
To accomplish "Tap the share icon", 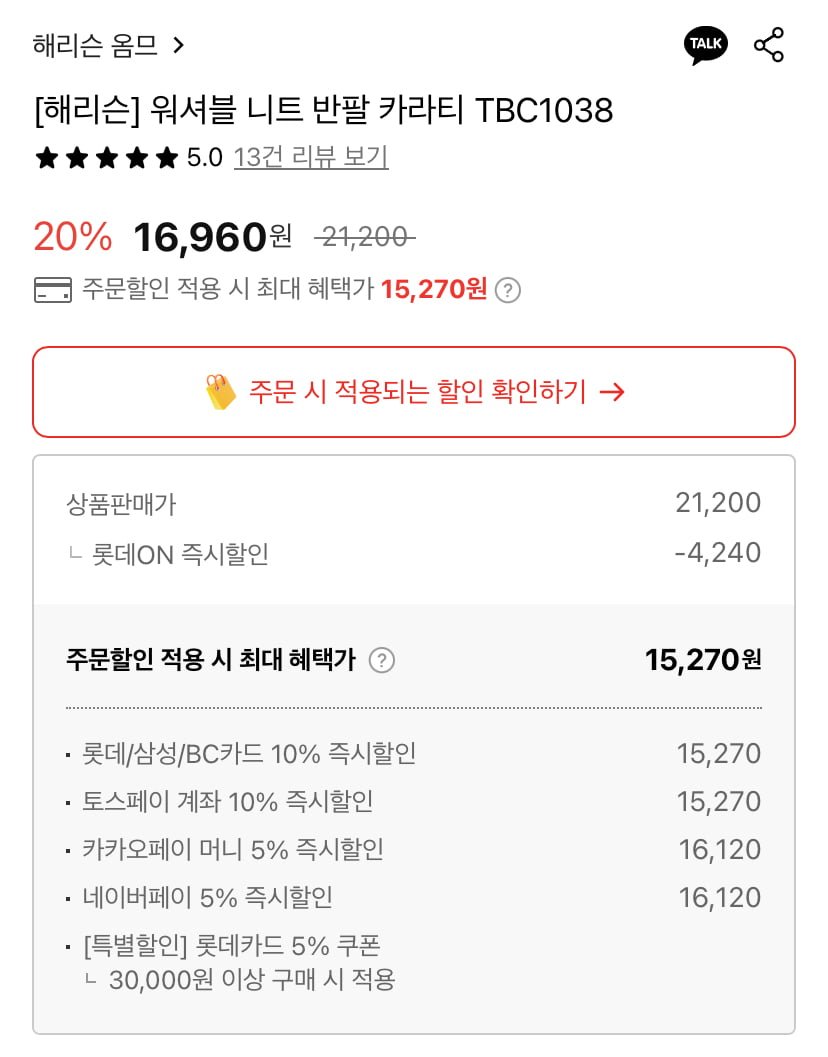I will pyautogui.click(x=769, y=46).
